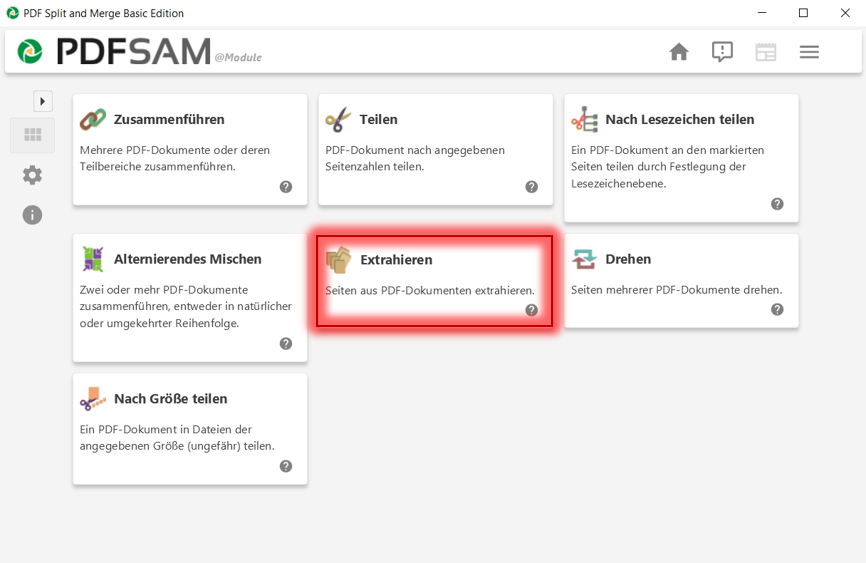Click text 'PDF-Dokument nach angegebenen'
This screenshot has width=866, height=563.
[x=415, y=150]
